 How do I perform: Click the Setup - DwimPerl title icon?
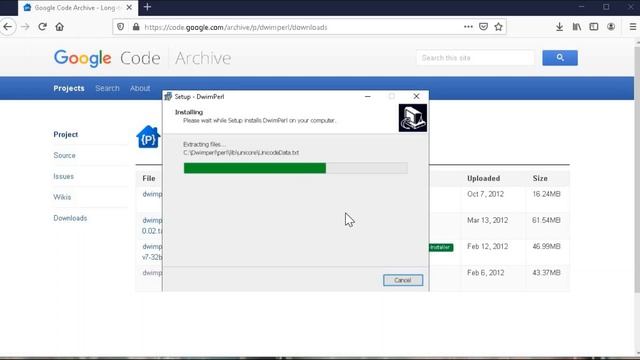(x=168, y=96)
